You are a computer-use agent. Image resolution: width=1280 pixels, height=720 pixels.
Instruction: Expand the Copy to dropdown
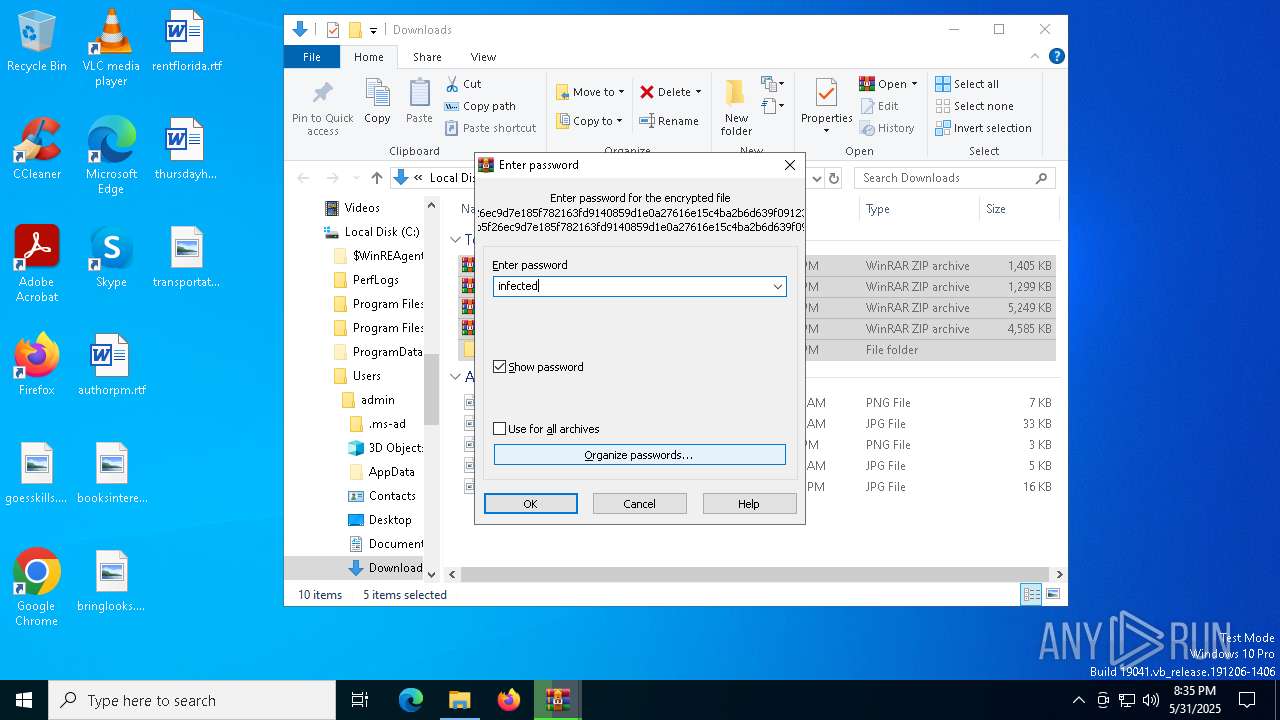619,121
